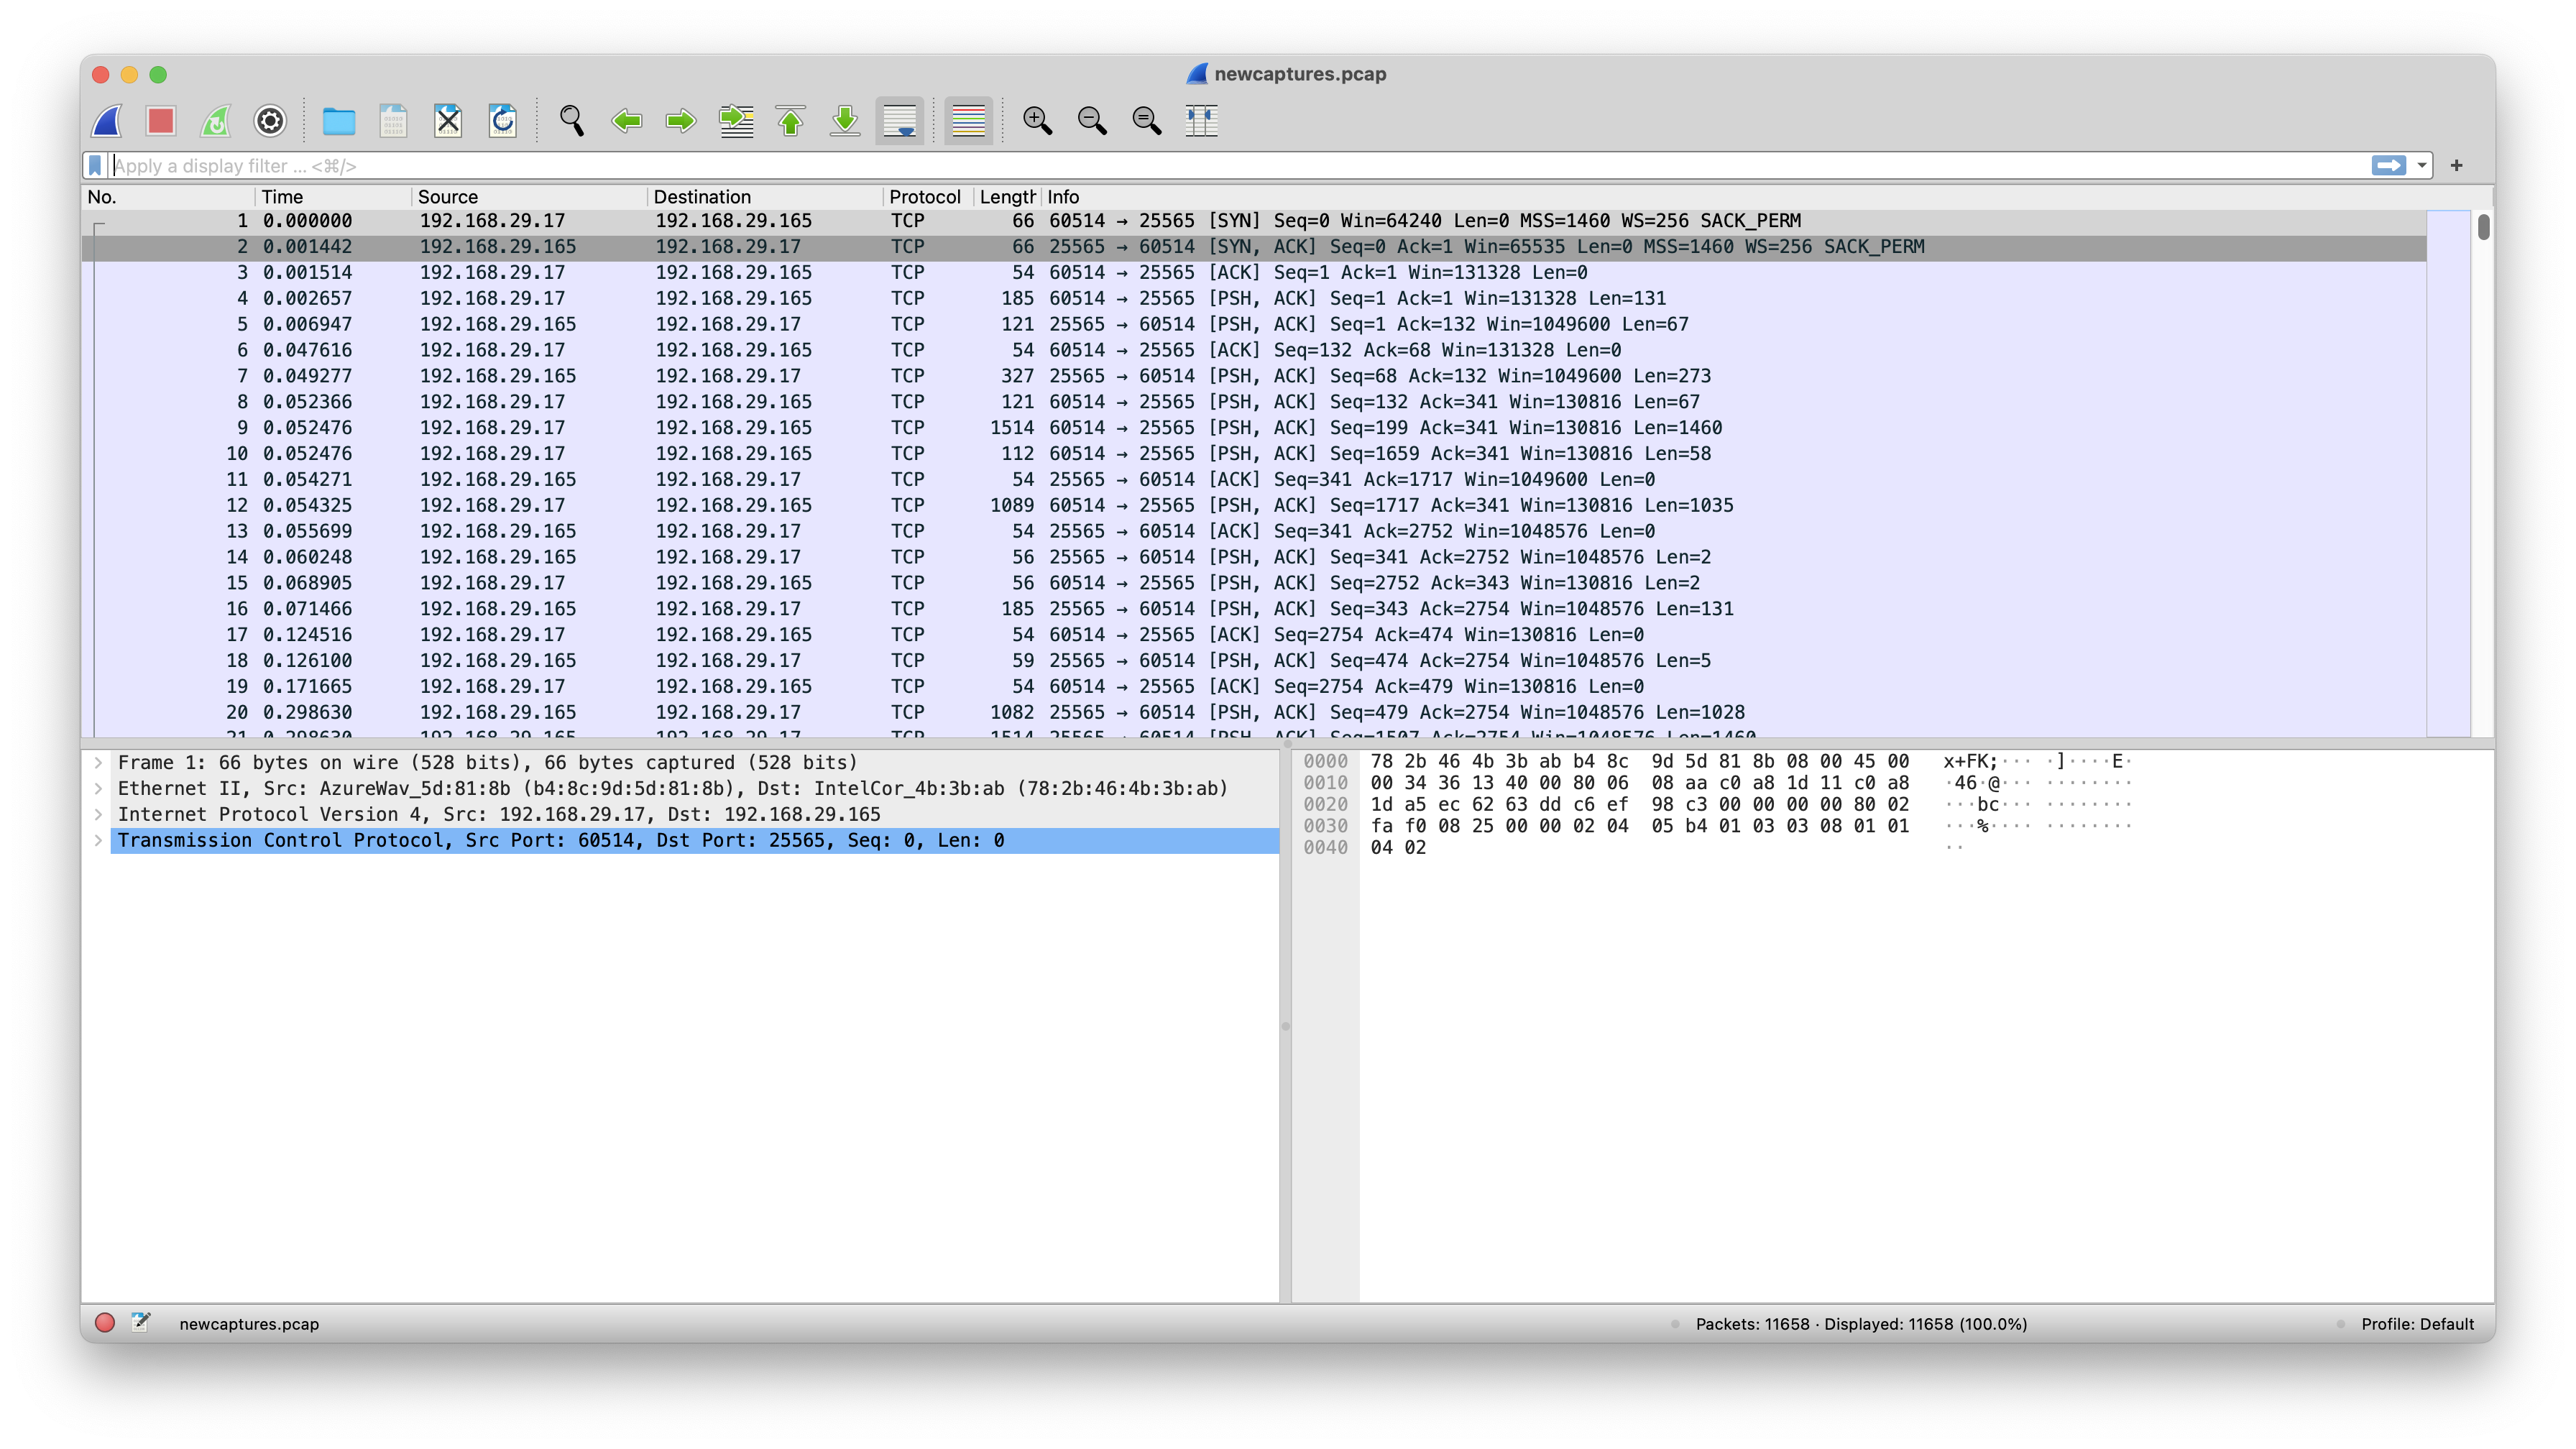Open recent display filter dropdown
This screenshot has width=2576, height=1449.
2422,165
